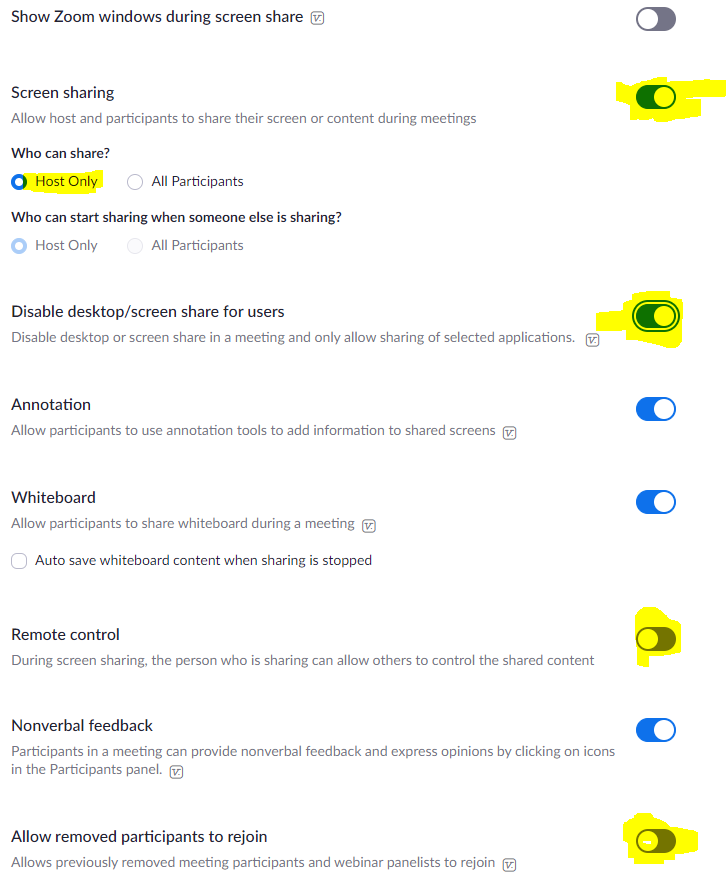Enable Allow removed participants to rejoin
This screenshot has width=726, height=894.
(656, 842)
